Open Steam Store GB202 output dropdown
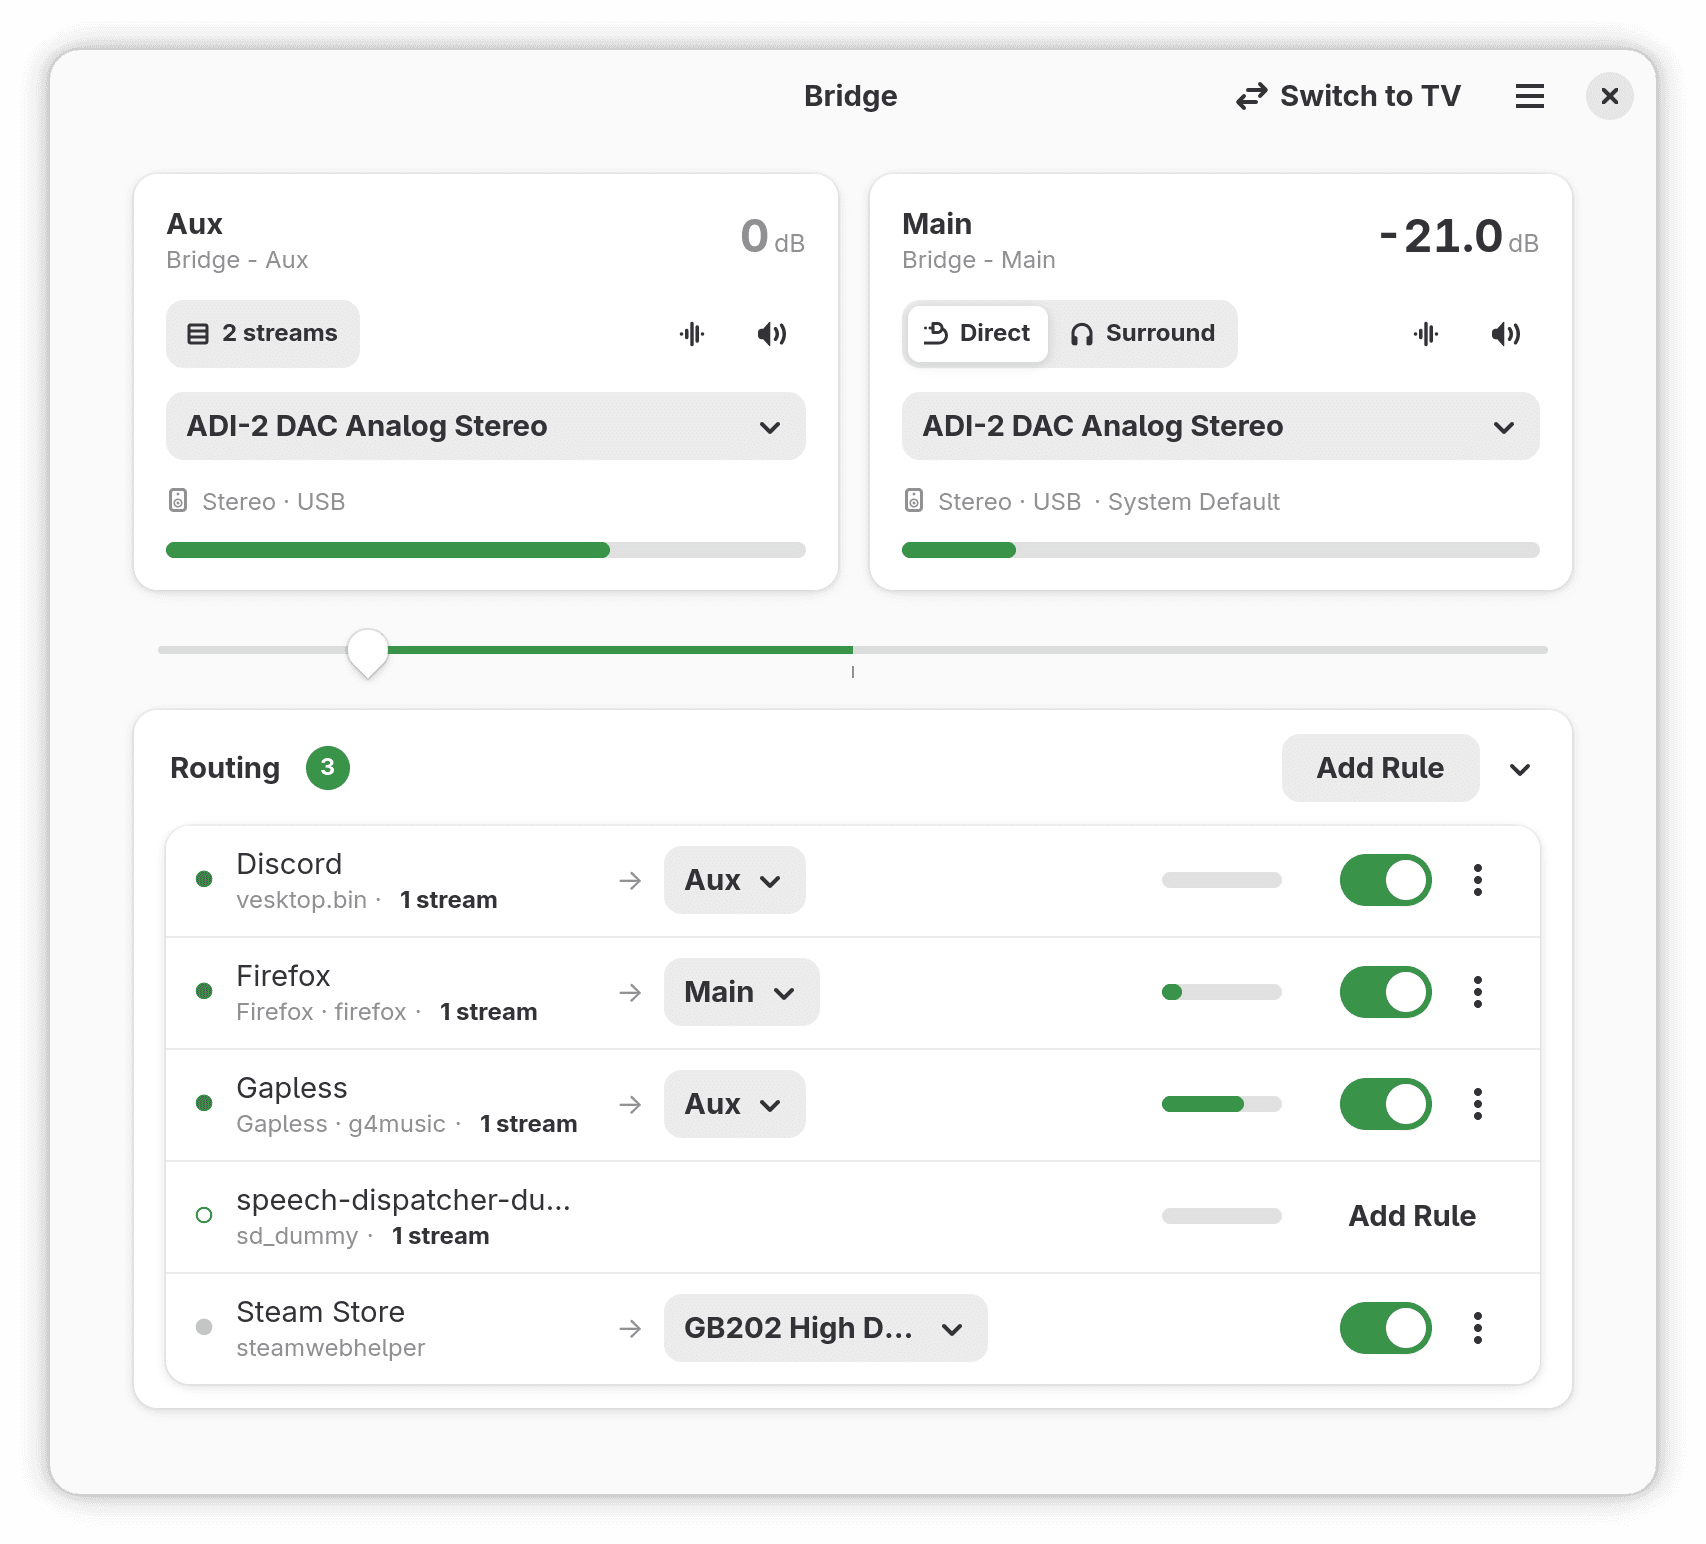This screenshot has width=1706, height=1544. point(826,1328)
